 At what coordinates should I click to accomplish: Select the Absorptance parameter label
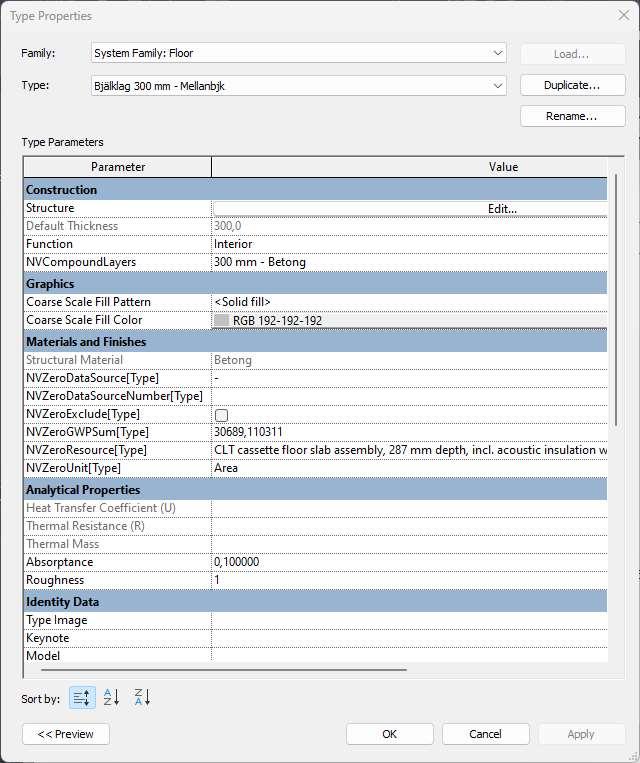(59, 562)
